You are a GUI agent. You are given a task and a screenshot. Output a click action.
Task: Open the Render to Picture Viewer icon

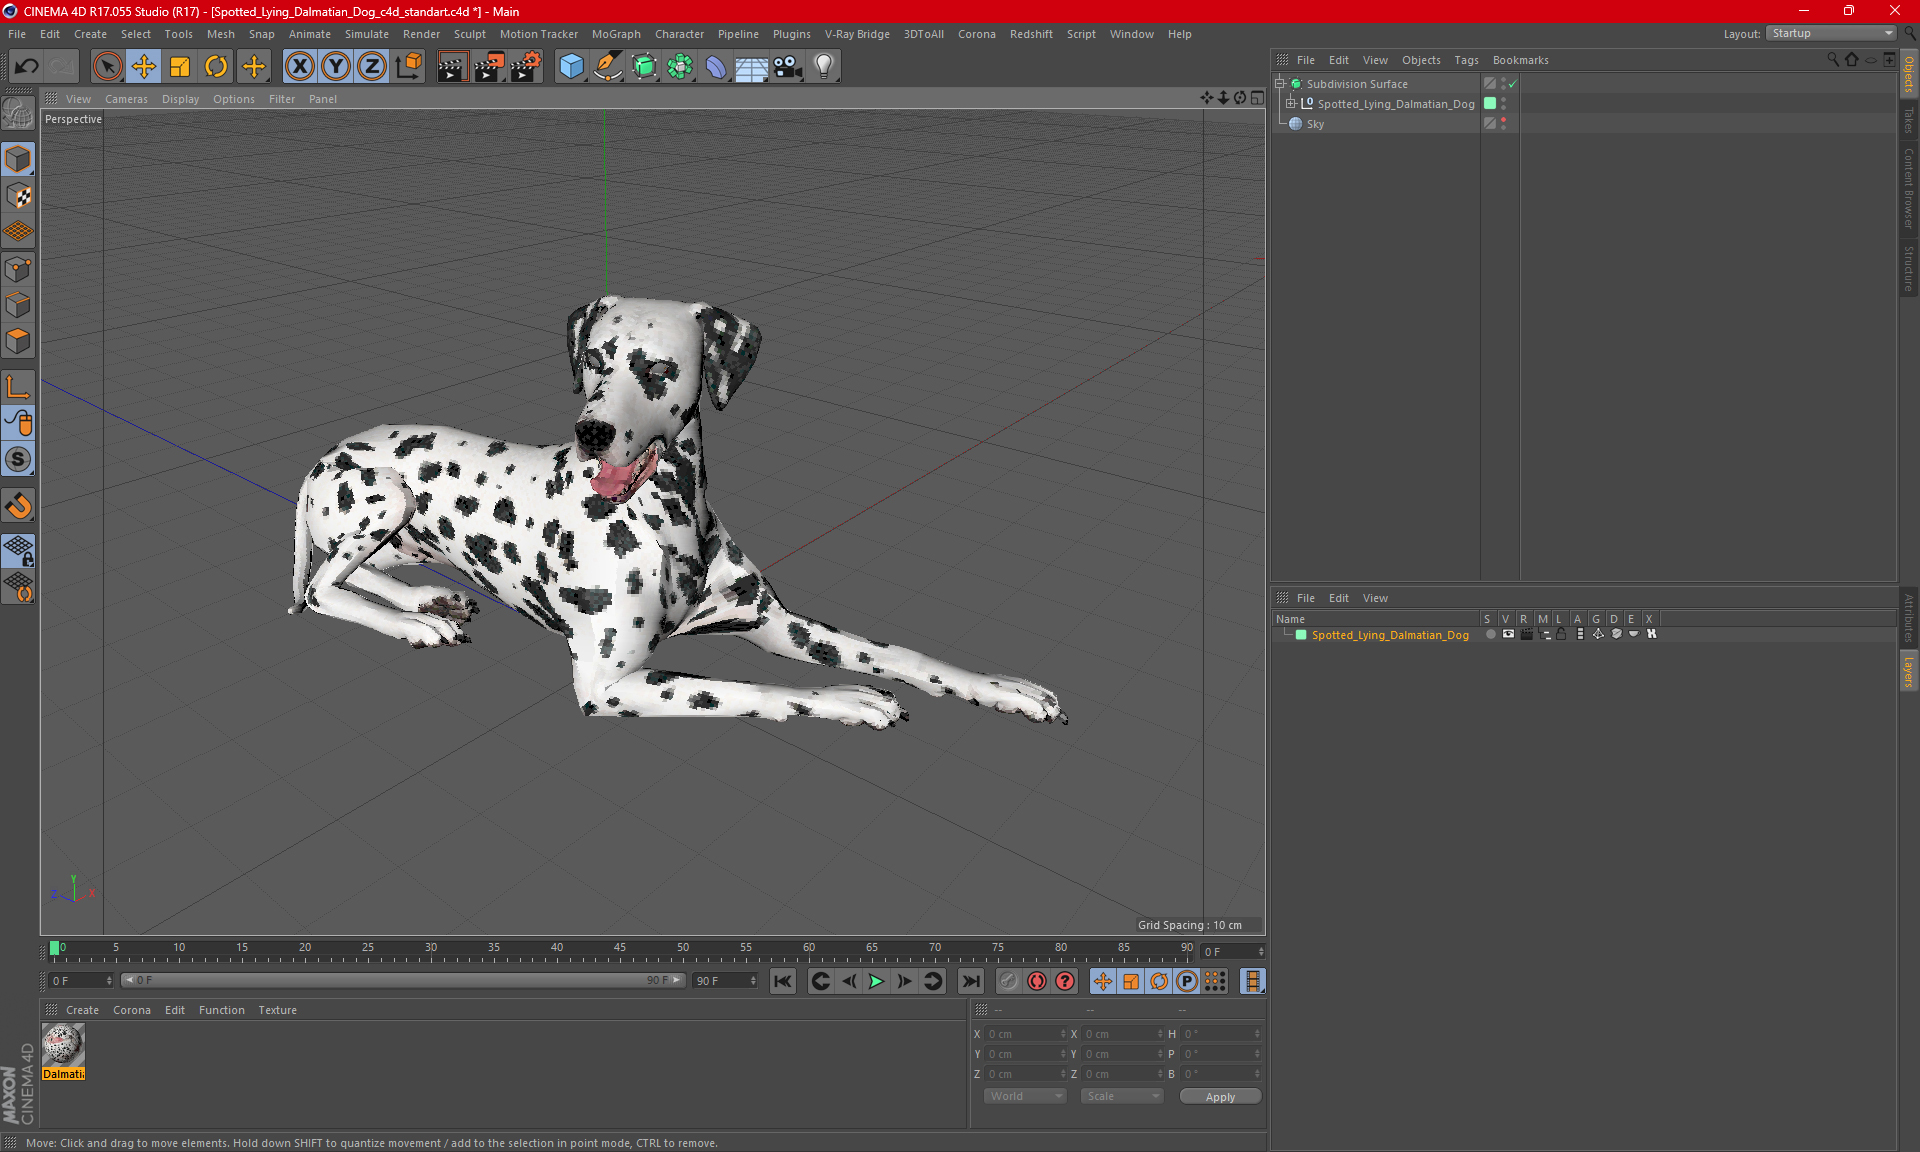489,66
